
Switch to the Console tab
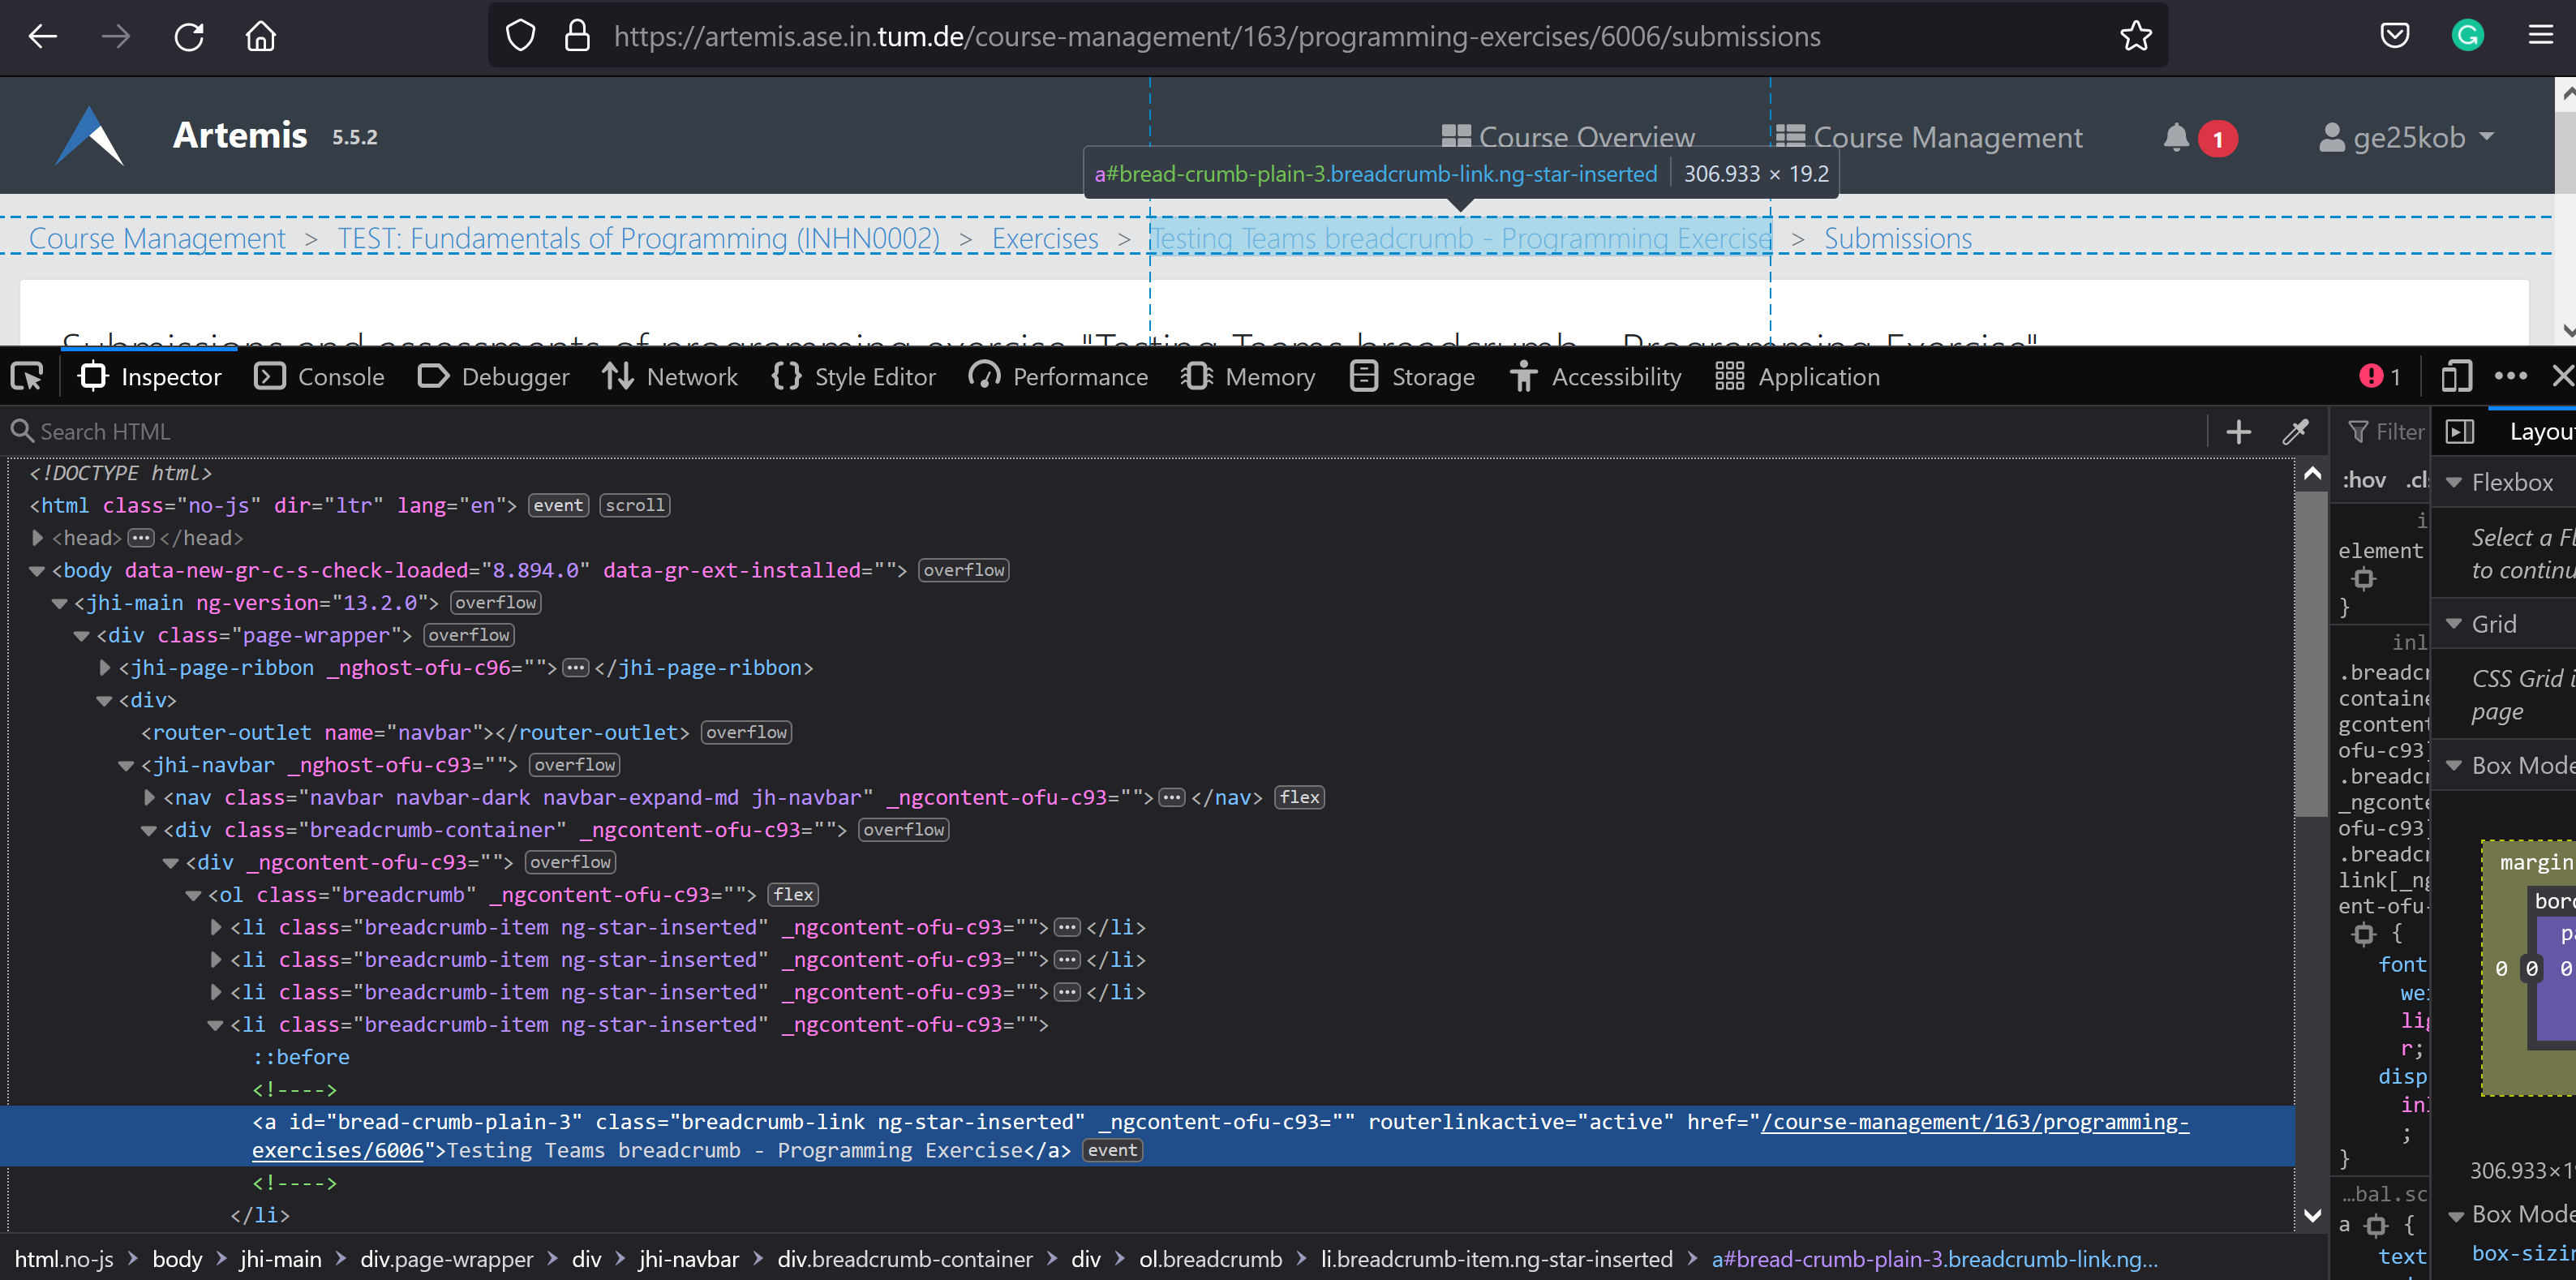[319, 376]
